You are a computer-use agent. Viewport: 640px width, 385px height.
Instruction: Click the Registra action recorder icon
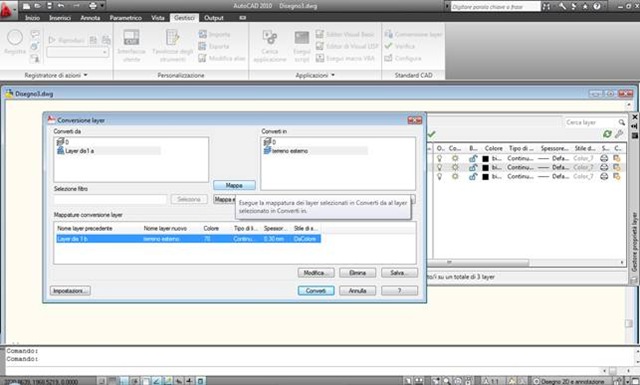click(x=15, y=38)
